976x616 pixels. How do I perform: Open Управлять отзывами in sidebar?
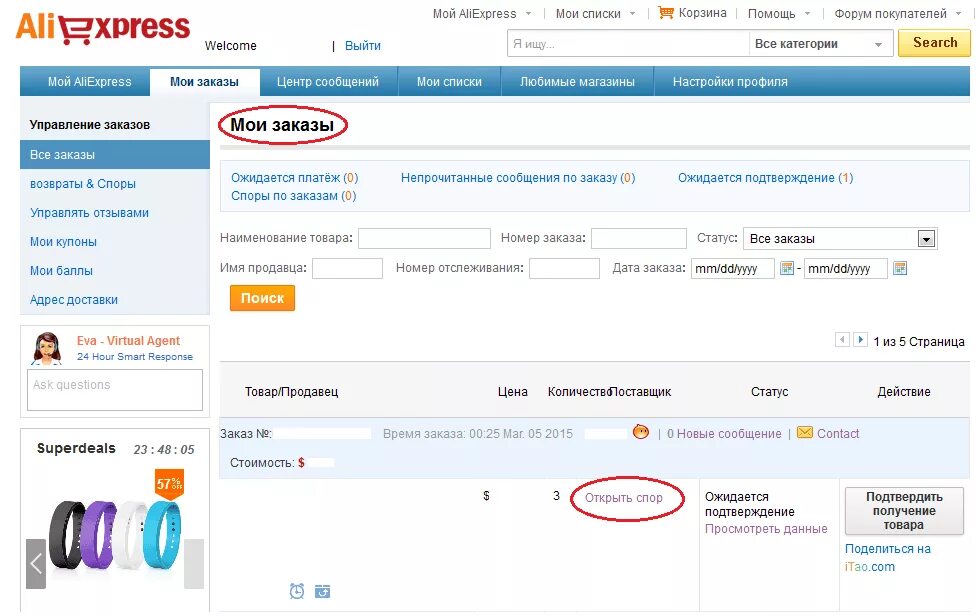tap(90, 213)
